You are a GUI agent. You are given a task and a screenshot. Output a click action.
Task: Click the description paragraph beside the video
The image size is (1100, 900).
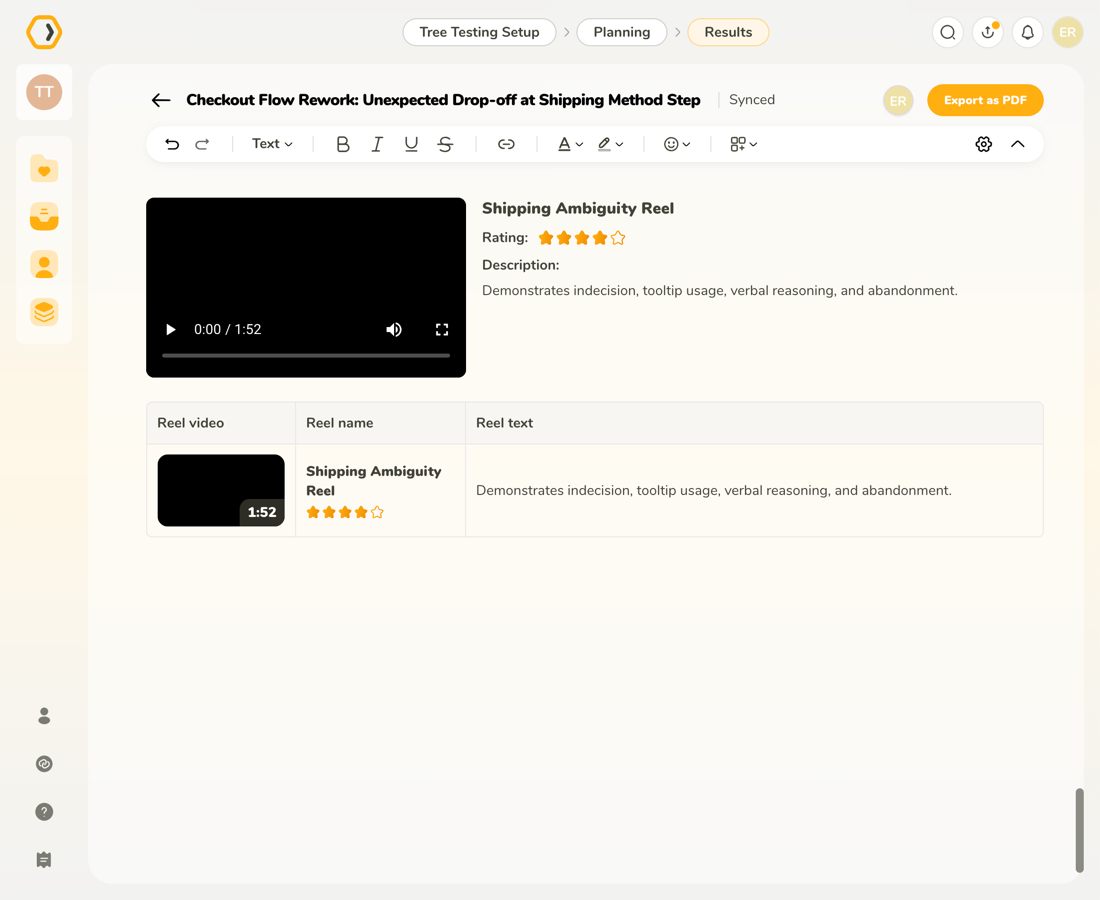[x=720, y=290]
